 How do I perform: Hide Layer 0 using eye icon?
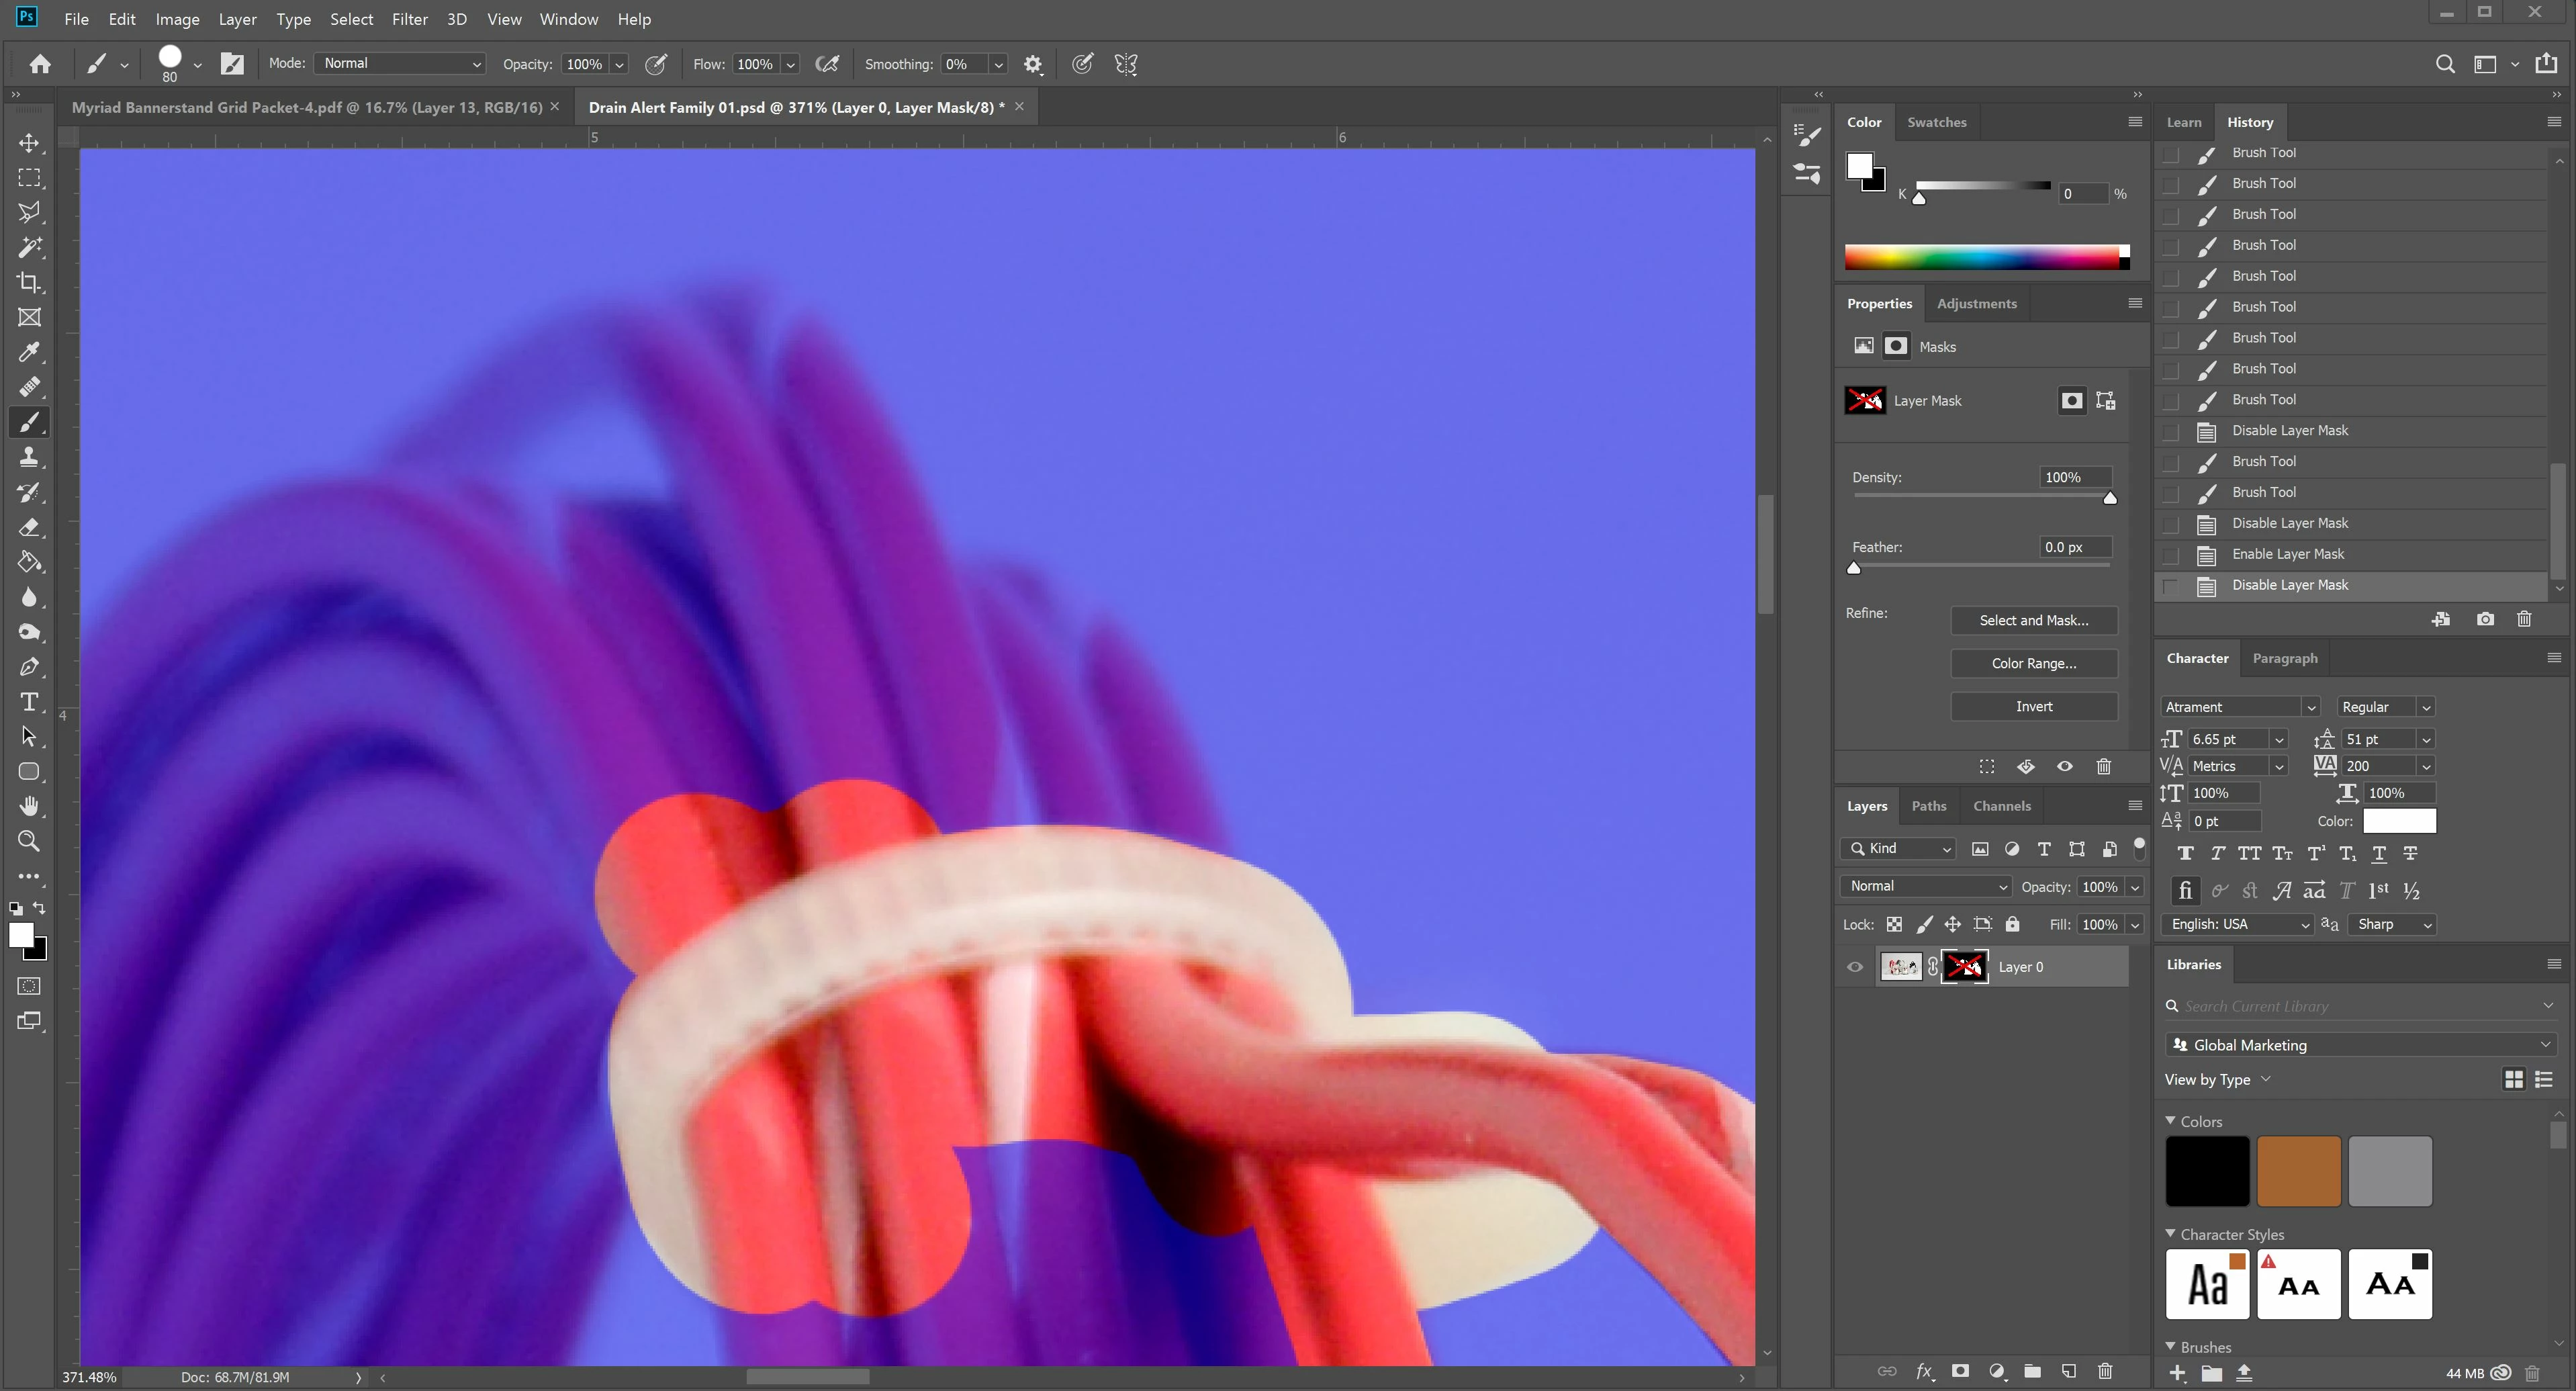pos(1855,967)
